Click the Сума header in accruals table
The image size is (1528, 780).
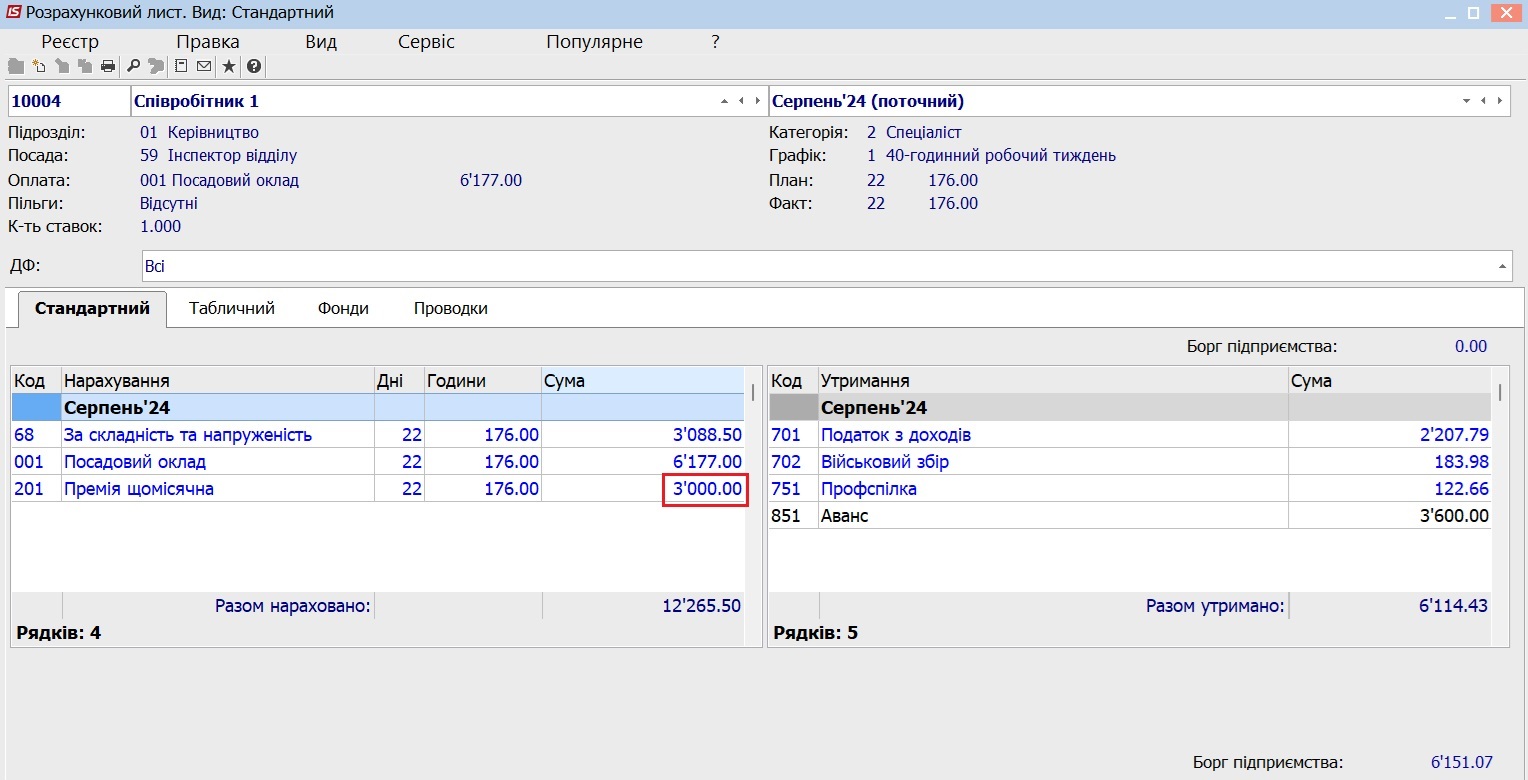(x=643, y=381)
